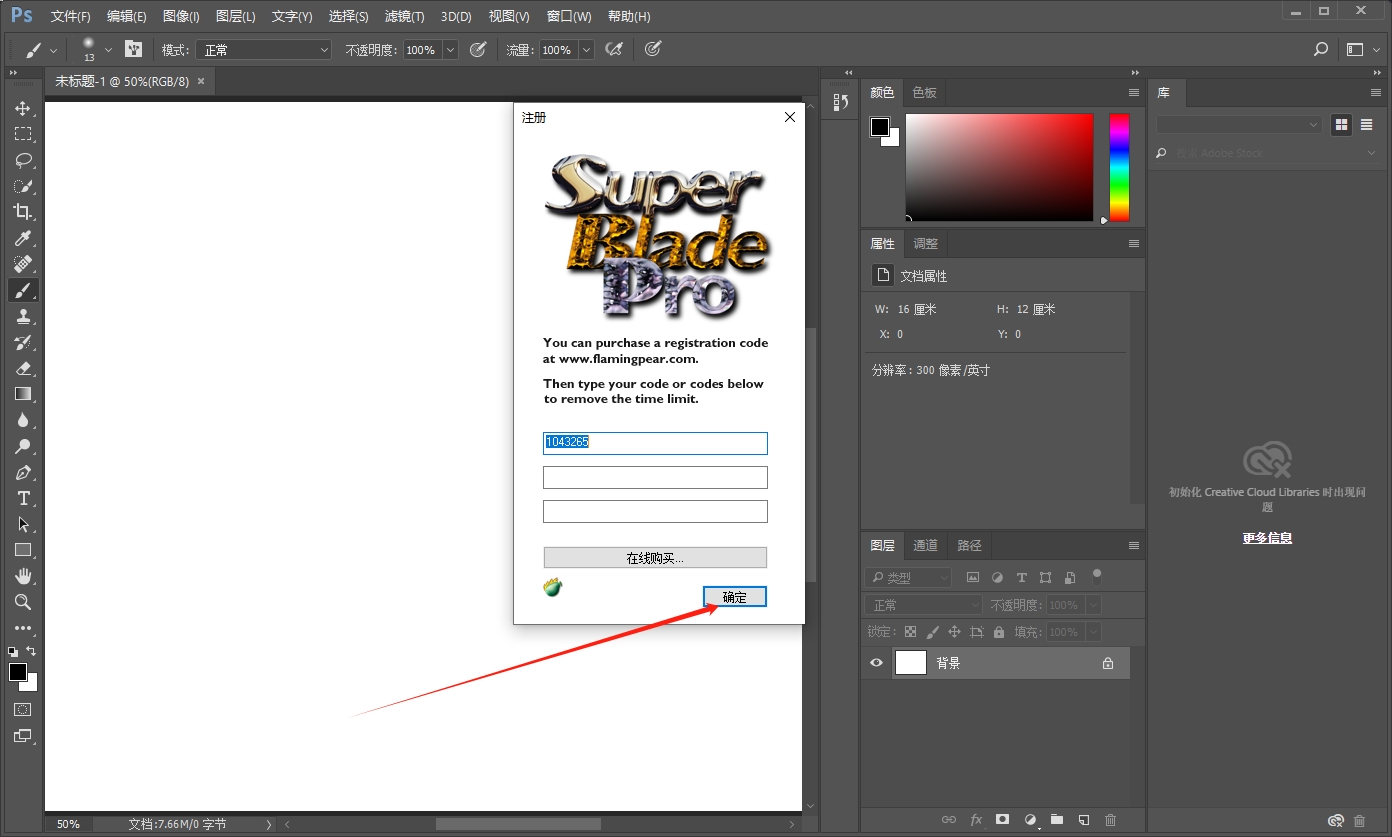1392x837 pixels.
Task: Open the brush opacity 不透明度 slider arrow
Action: [450, 49]
